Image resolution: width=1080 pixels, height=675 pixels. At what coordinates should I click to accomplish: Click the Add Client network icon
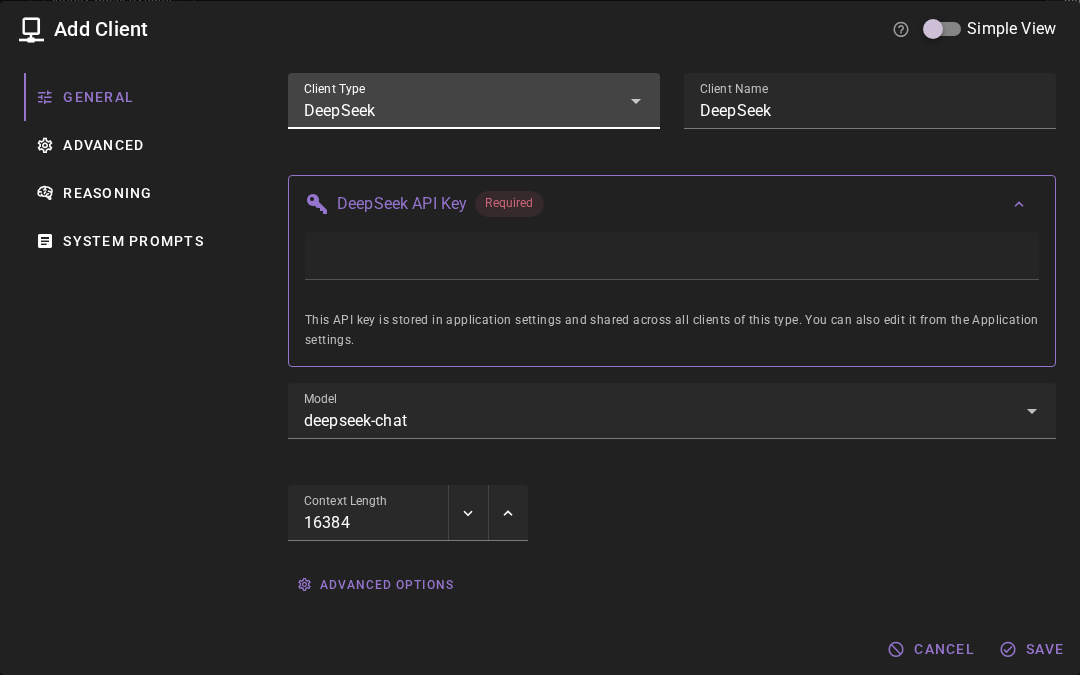coord(31,30)
